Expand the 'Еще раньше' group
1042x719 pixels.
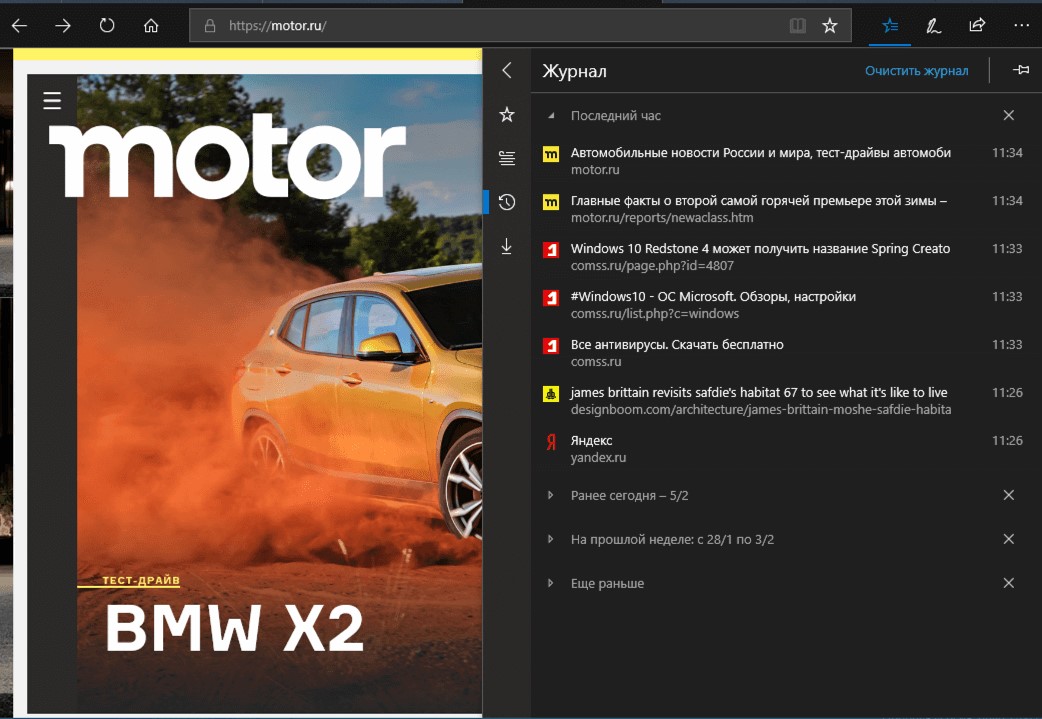(x=550, y=583)
